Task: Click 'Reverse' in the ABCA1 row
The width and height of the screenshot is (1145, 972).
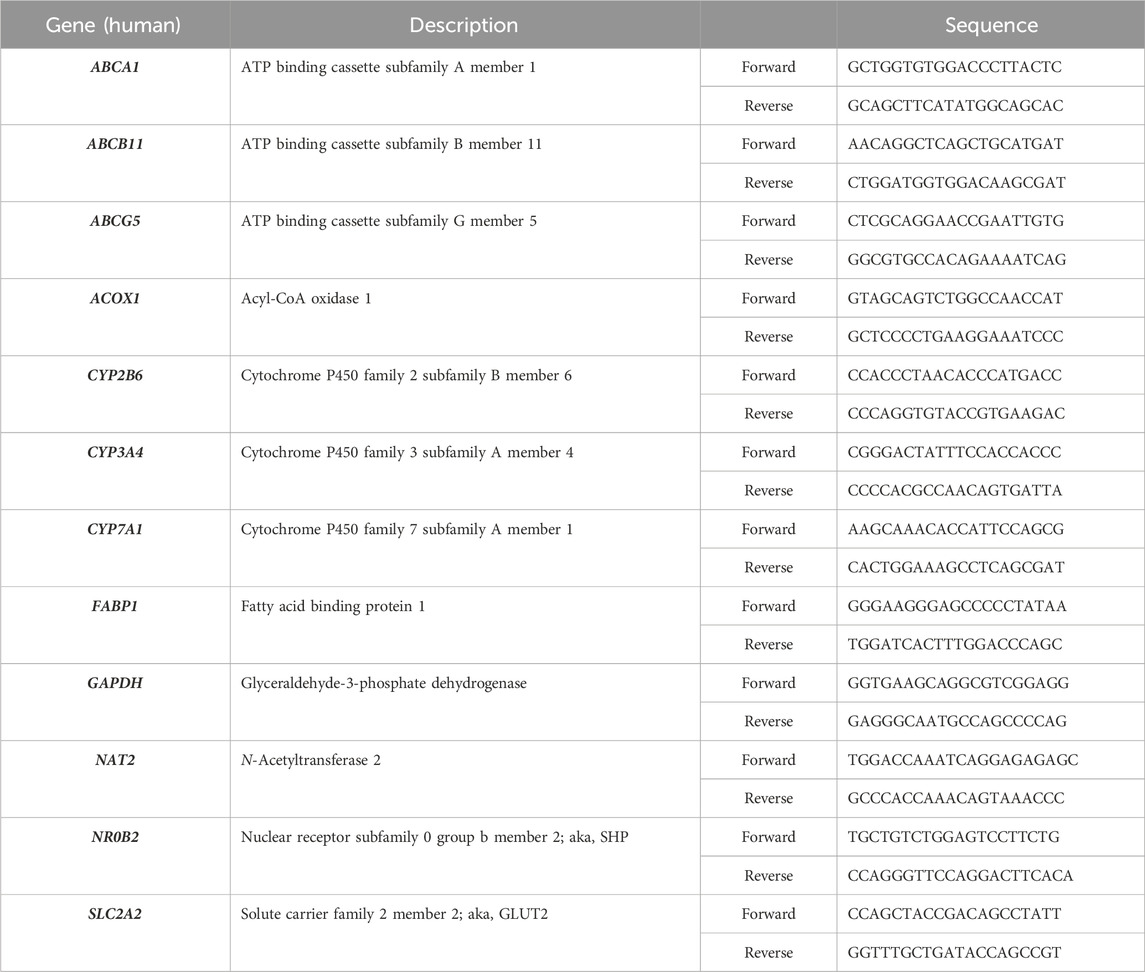Action: (x=768, y=106)
